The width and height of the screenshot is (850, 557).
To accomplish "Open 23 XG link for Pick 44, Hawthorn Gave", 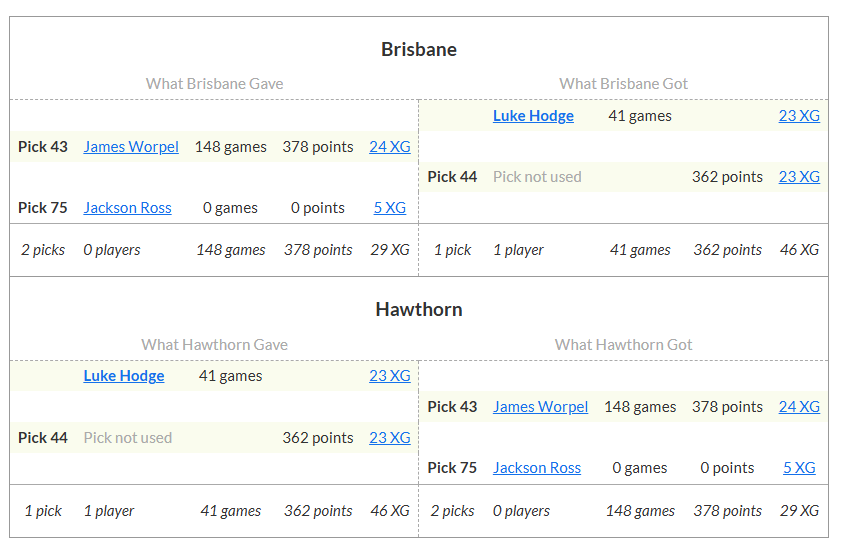I will pyautogui.click(x=389, y=438).
